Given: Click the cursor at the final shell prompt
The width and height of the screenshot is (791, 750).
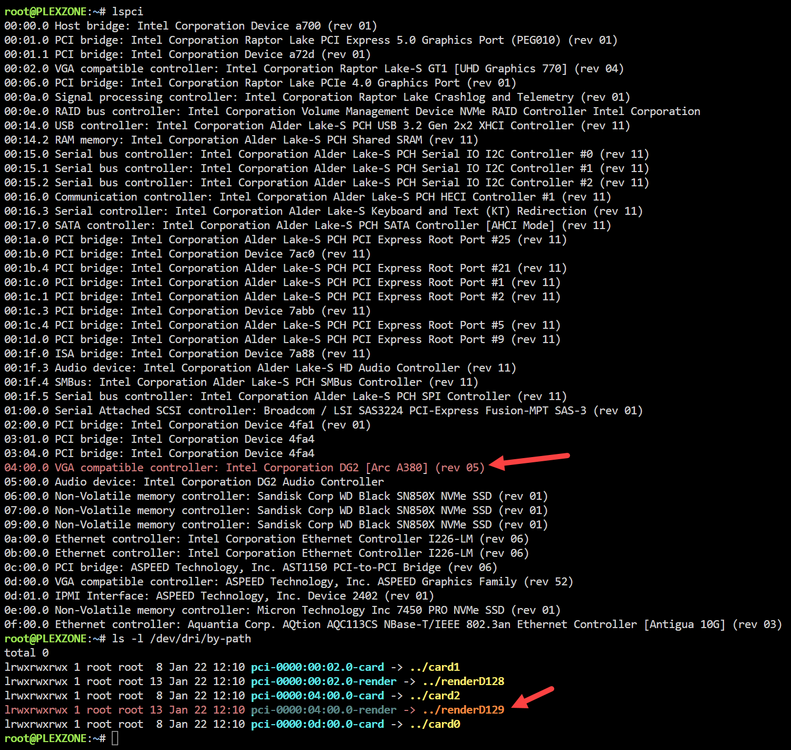Looking at the screenshot, I should [115, 738].
